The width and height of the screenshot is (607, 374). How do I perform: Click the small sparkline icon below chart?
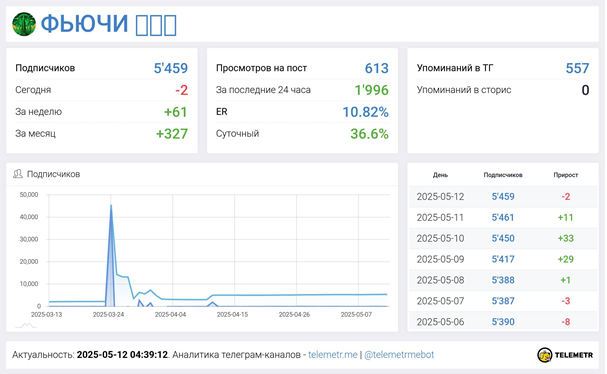pyautogui.click(x=26, y=325)
